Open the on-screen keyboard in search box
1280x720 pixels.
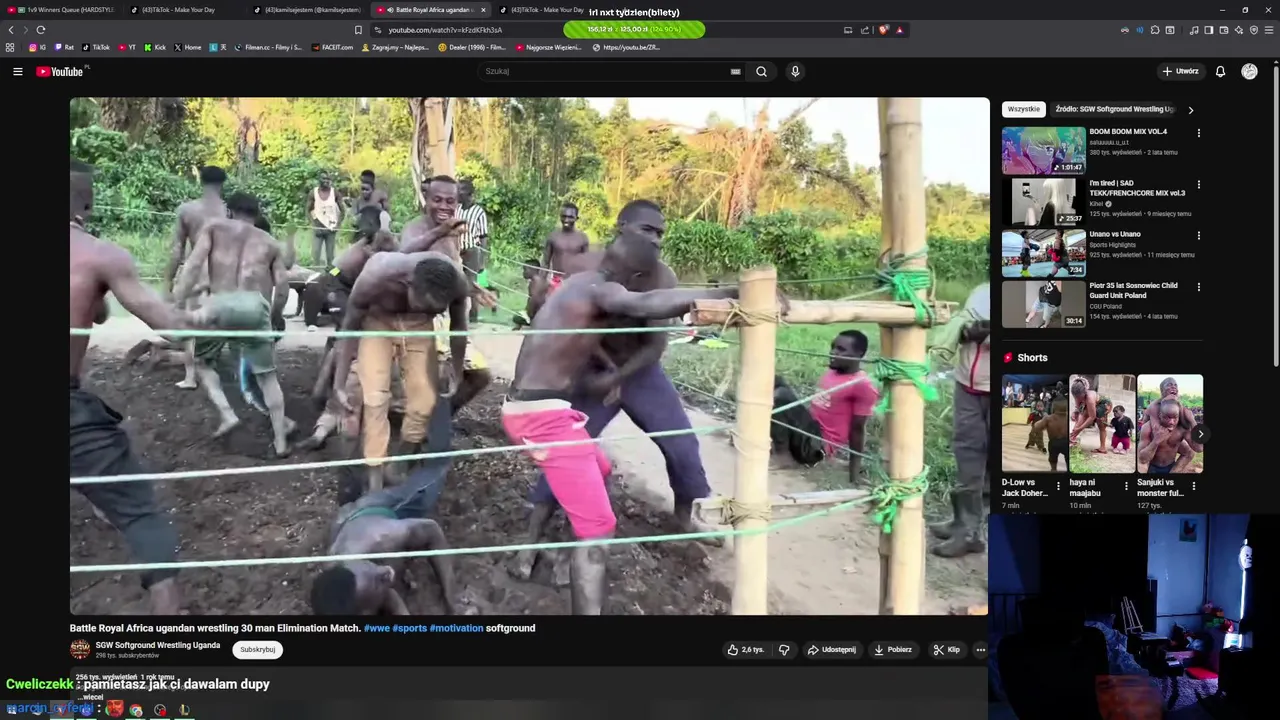coord(736,71)
